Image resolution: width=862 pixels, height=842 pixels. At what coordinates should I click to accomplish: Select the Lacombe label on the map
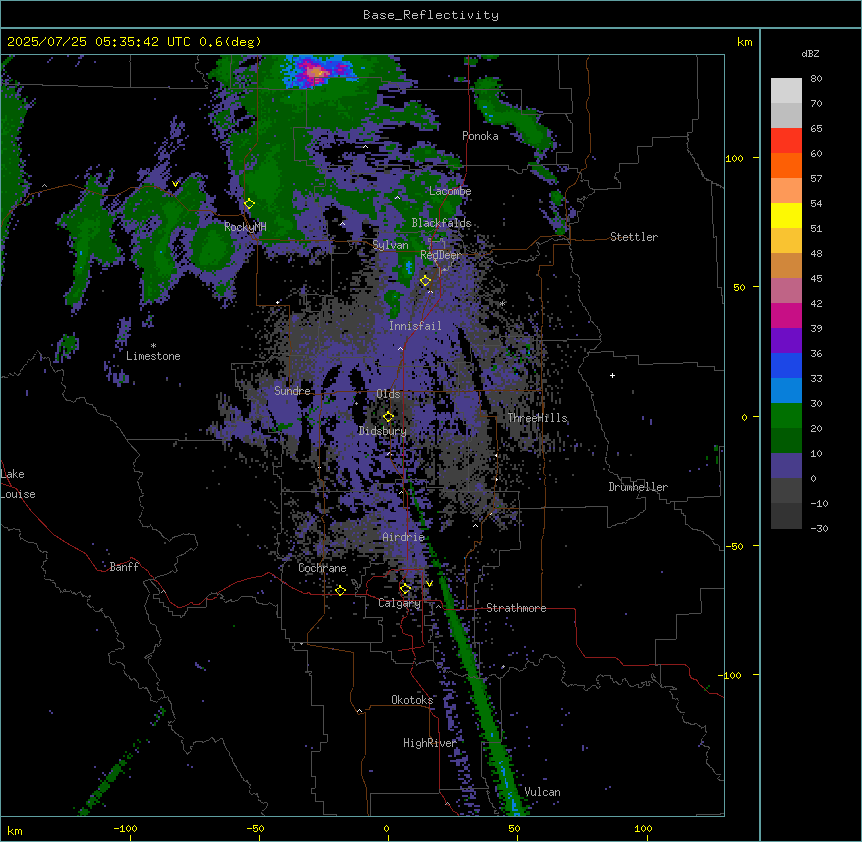[x=450, y=191]
